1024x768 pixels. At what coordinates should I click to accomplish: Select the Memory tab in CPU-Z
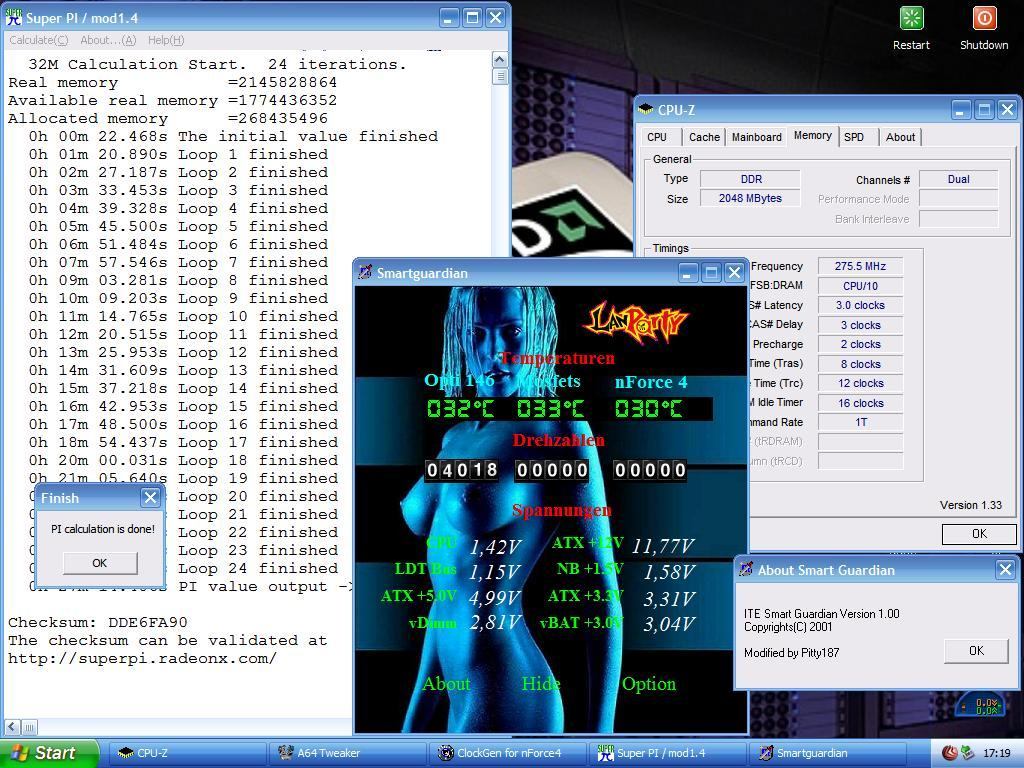pos(812,136)
